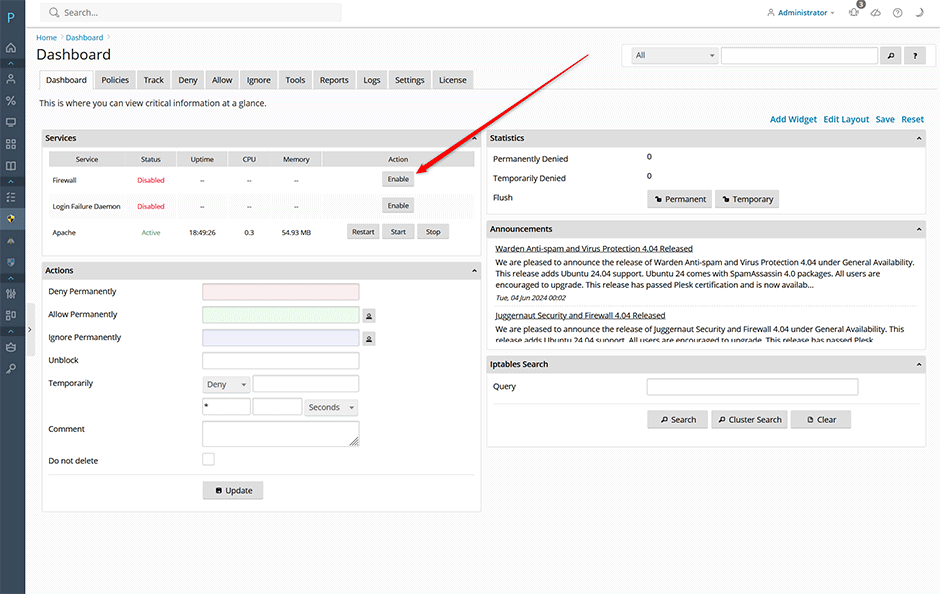Open the 'All' filter dropdown
The image size is (940, 594).
[x=674, y=55]
